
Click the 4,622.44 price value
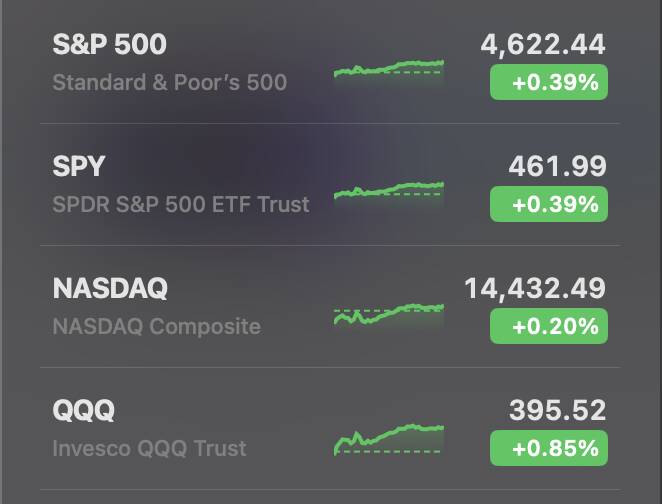pos(543,45)
